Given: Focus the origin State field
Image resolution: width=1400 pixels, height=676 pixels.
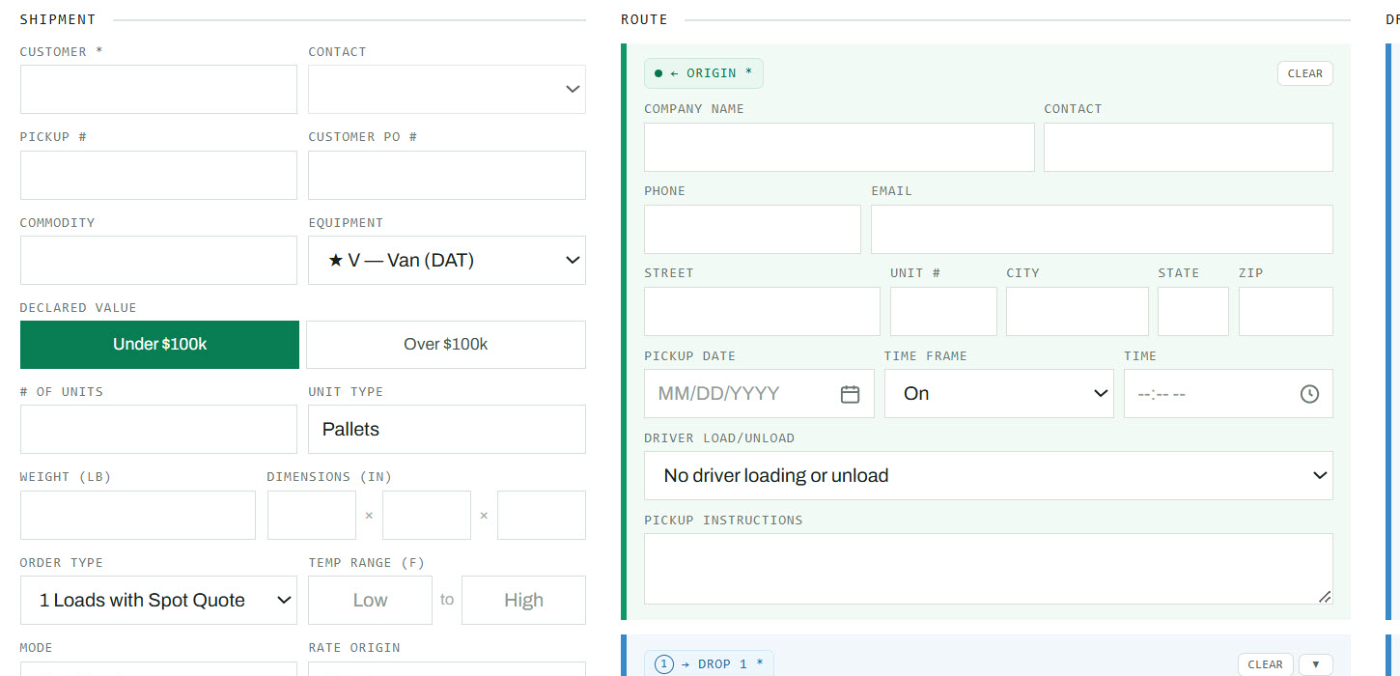Looking at the screenshot, I should [x=1193, y=311].
